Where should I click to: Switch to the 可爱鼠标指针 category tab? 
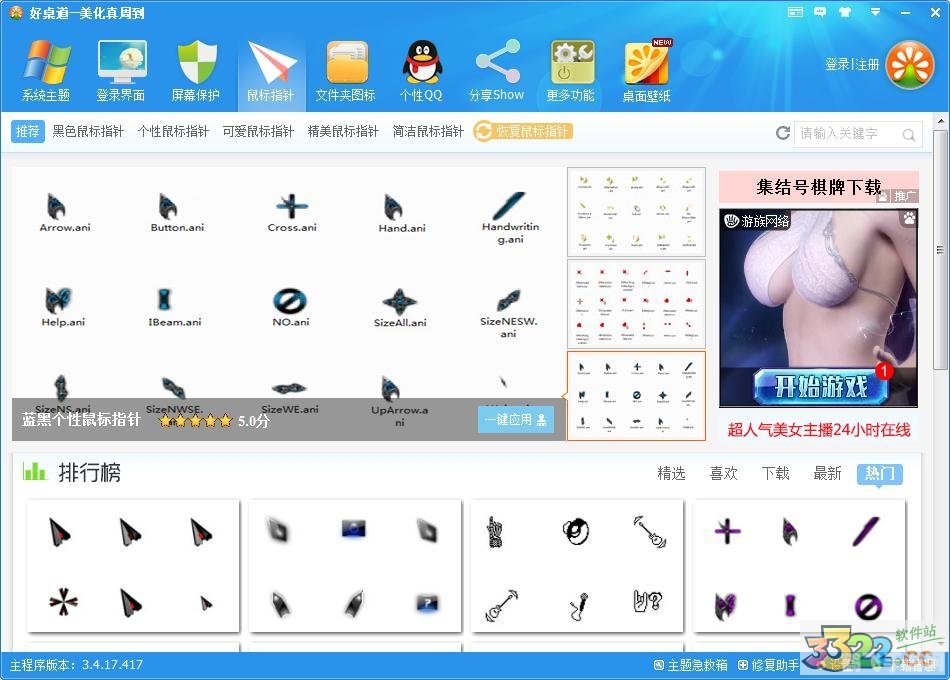click(x=258, y=131)
